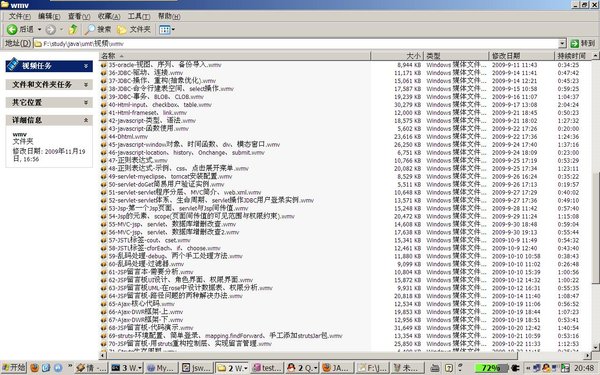Go up one folder level icon
This screenshot has width=600, height=375.
[x=73, y=29]
